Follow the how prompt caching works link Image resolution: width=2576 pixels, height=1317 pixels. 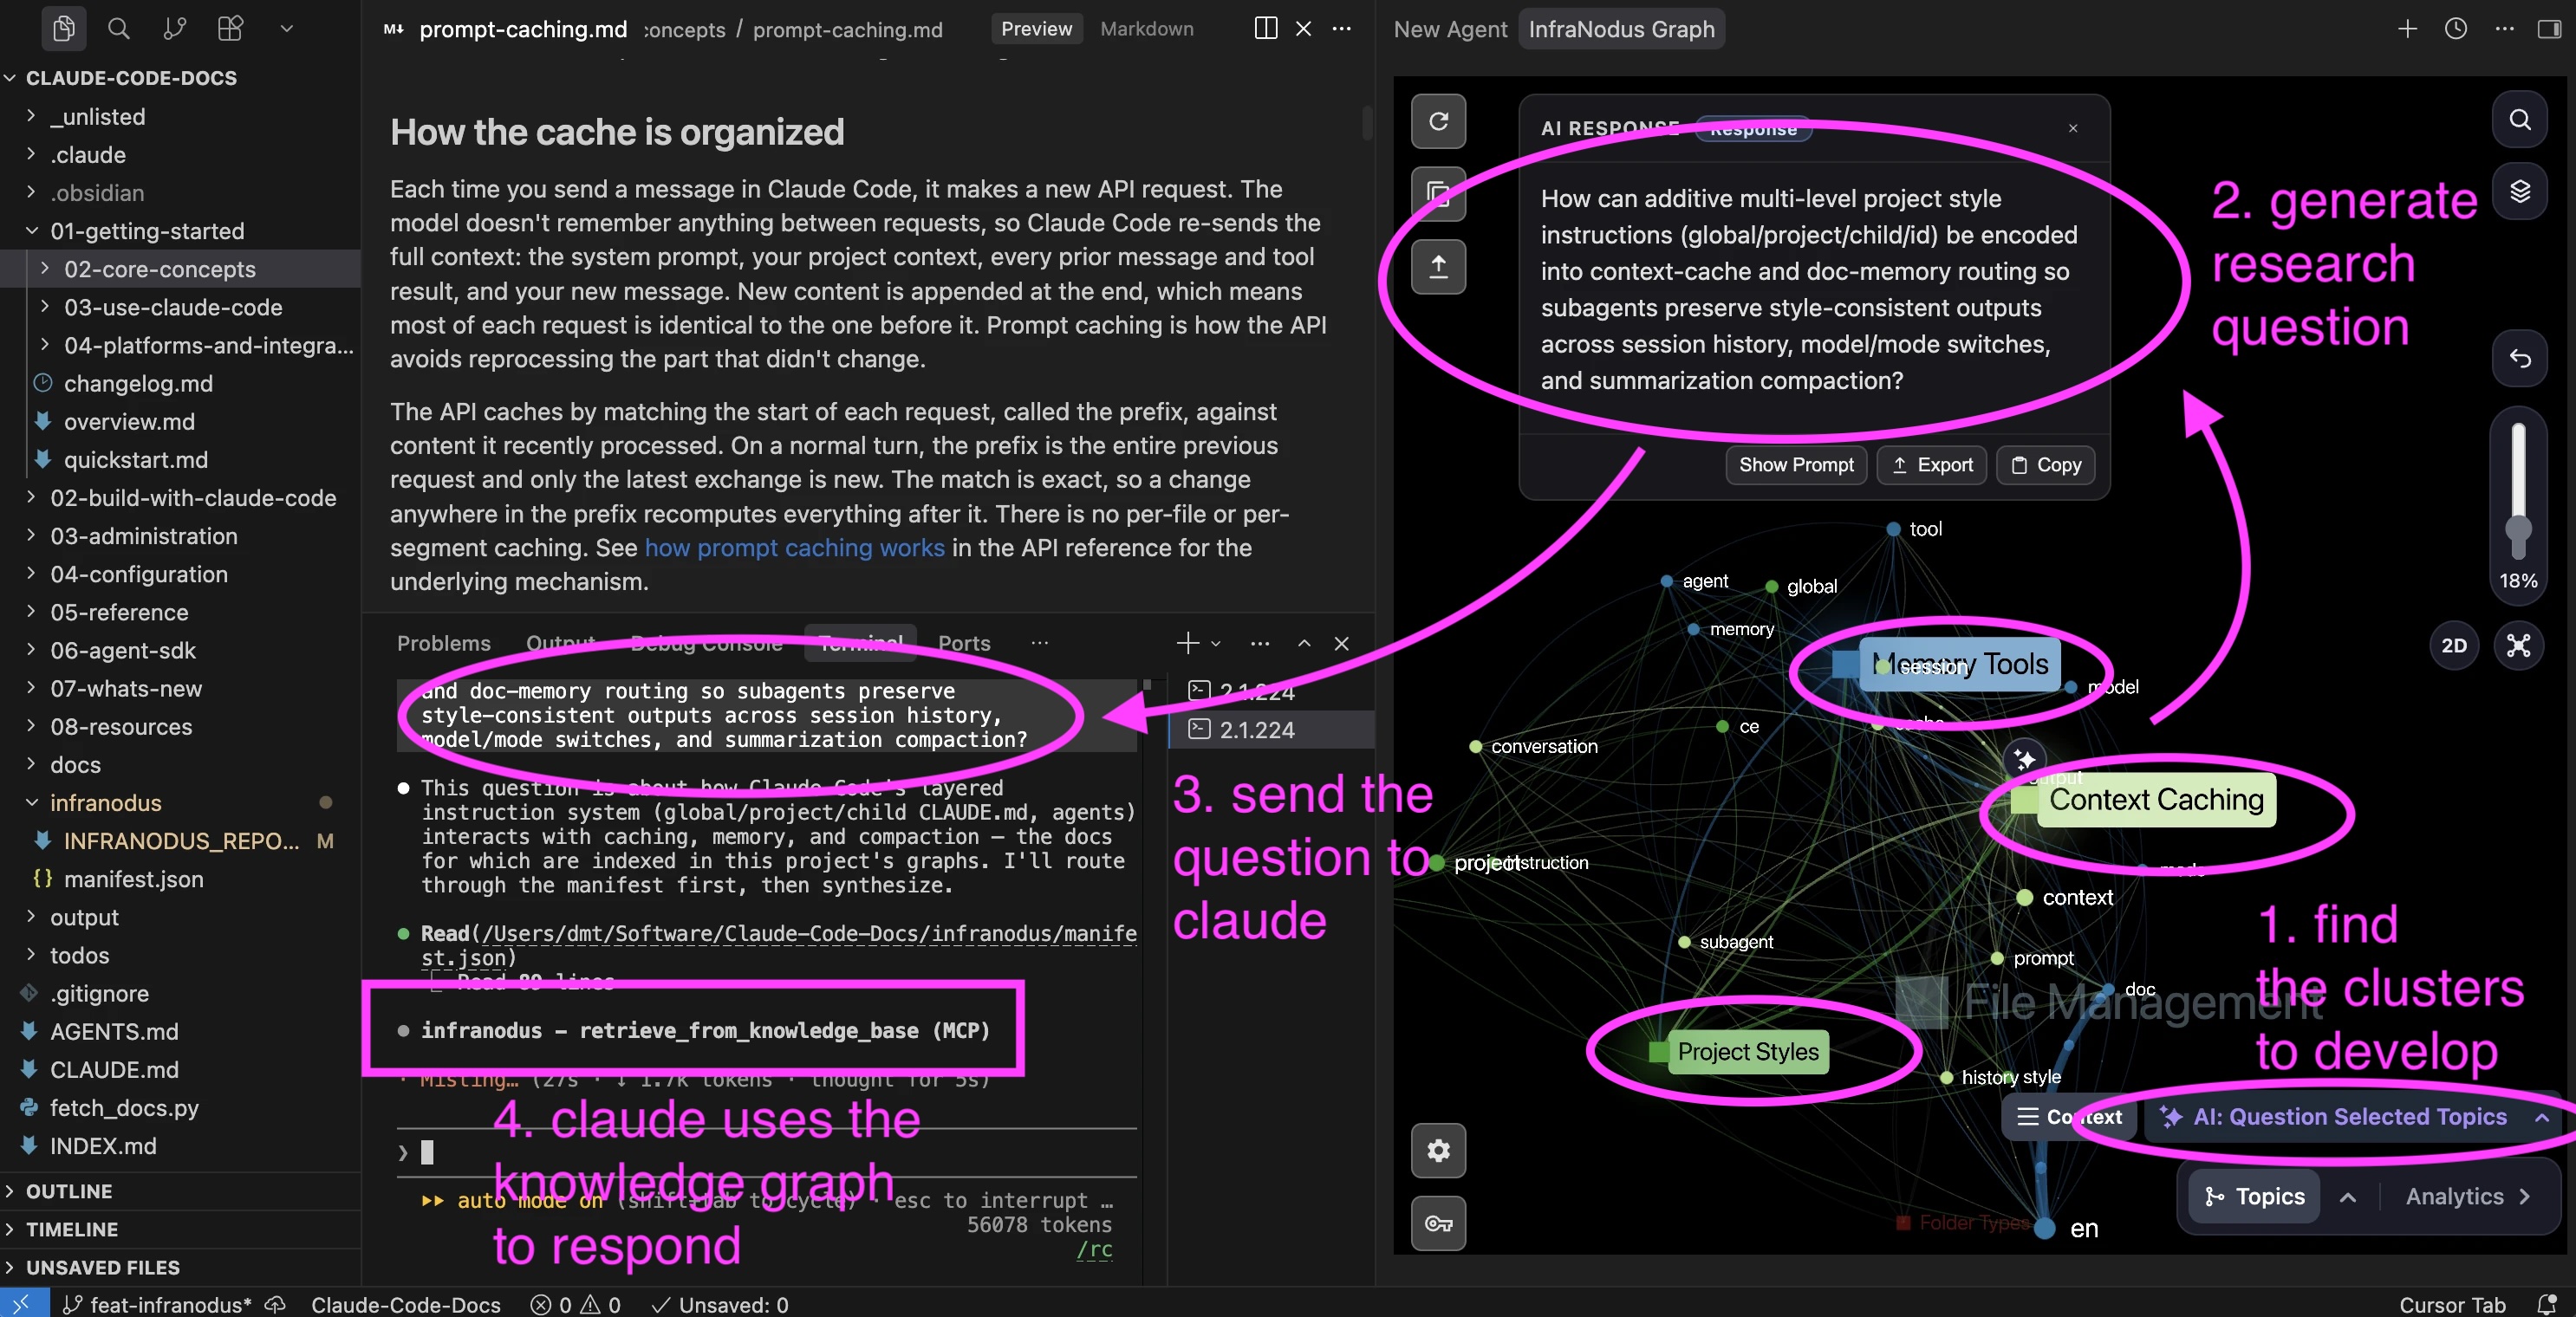(x=794, y=547)
